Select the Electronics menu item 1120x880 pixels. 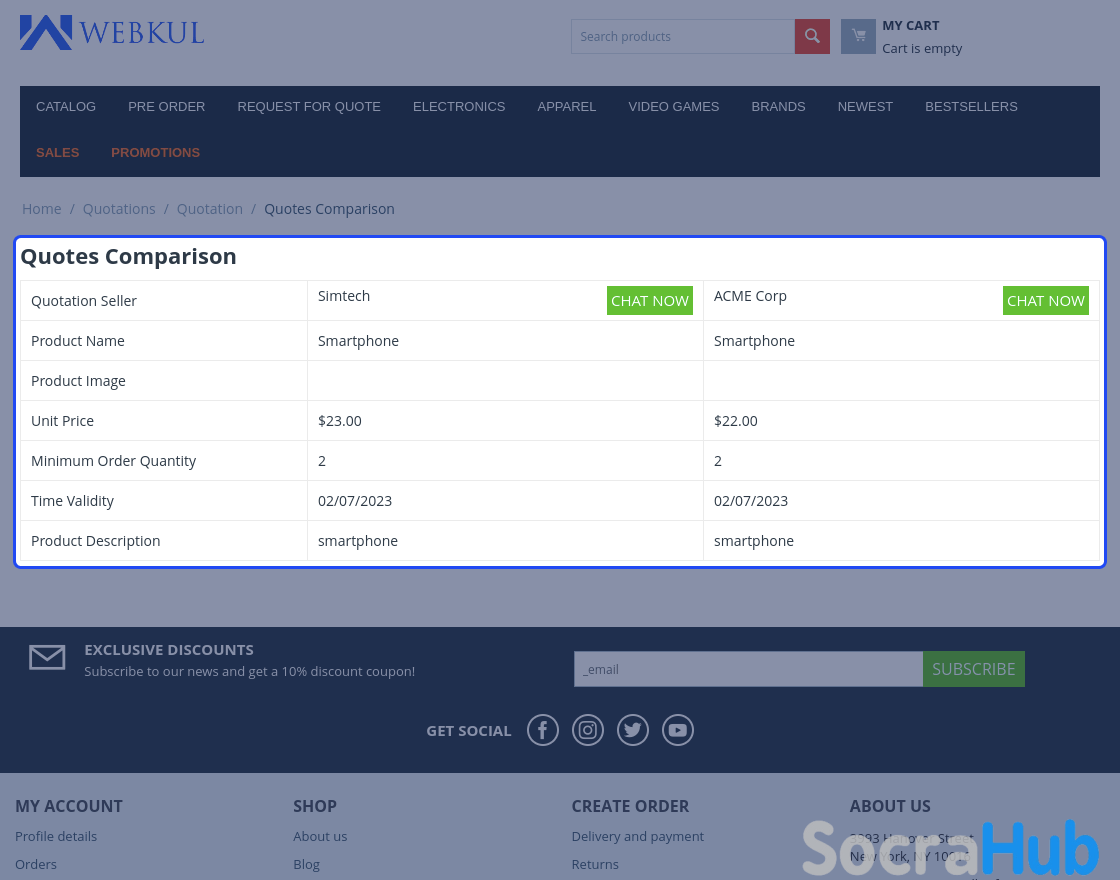pos(459,107)
